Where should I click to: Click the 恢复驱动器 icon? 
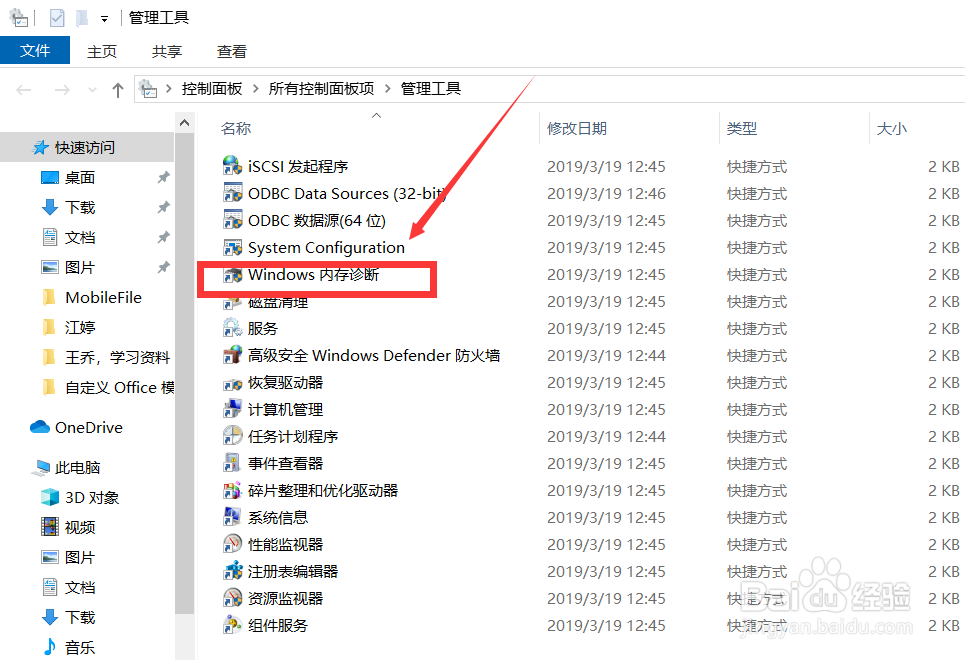(x=232, y=382)
